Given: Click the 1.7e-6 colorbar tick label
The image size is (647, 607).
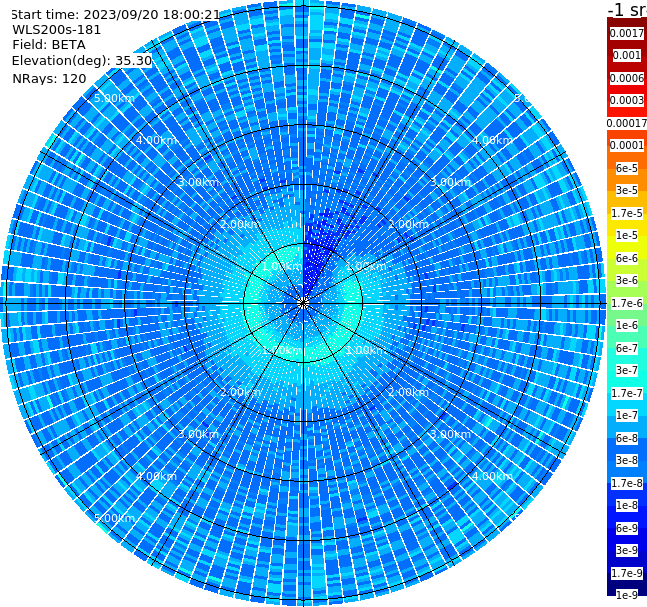Looking at the screenshot, I should pyautogui.click(x=627, y=303).
